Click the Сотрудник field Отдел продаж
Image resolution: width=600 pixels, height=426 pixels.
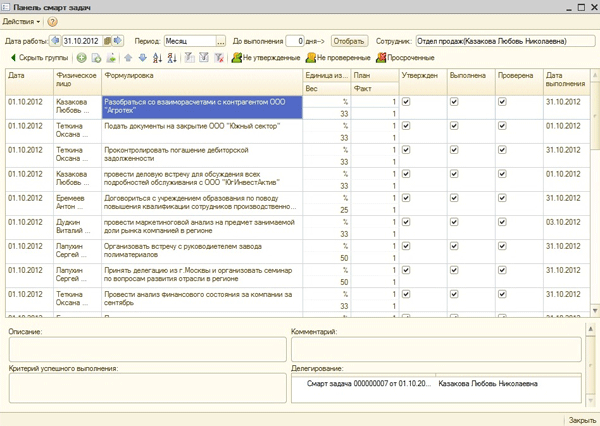click(x=505, y=41)
